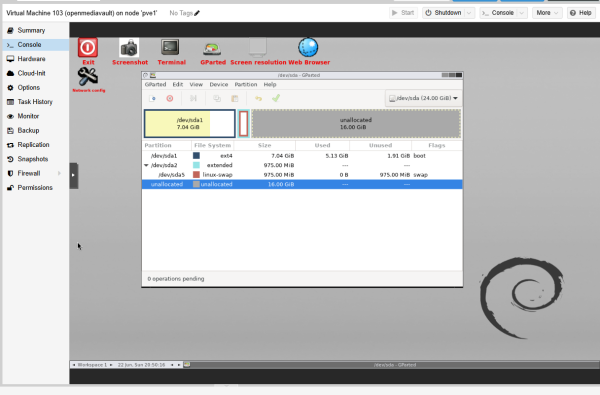Click the Proxmox Help button
Viewport: 600px width, 395px height.
(x=581, y=13)
